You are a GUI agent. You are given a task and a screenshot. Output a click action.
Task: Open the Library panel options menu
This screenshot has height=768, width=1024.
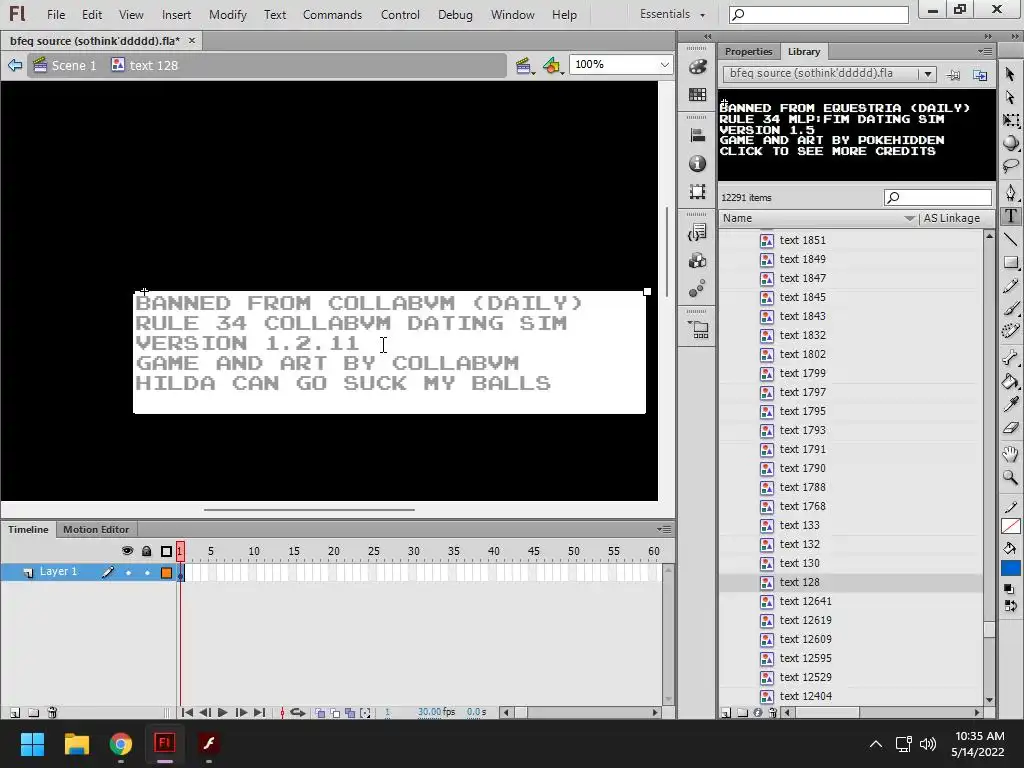click(985, 51)
